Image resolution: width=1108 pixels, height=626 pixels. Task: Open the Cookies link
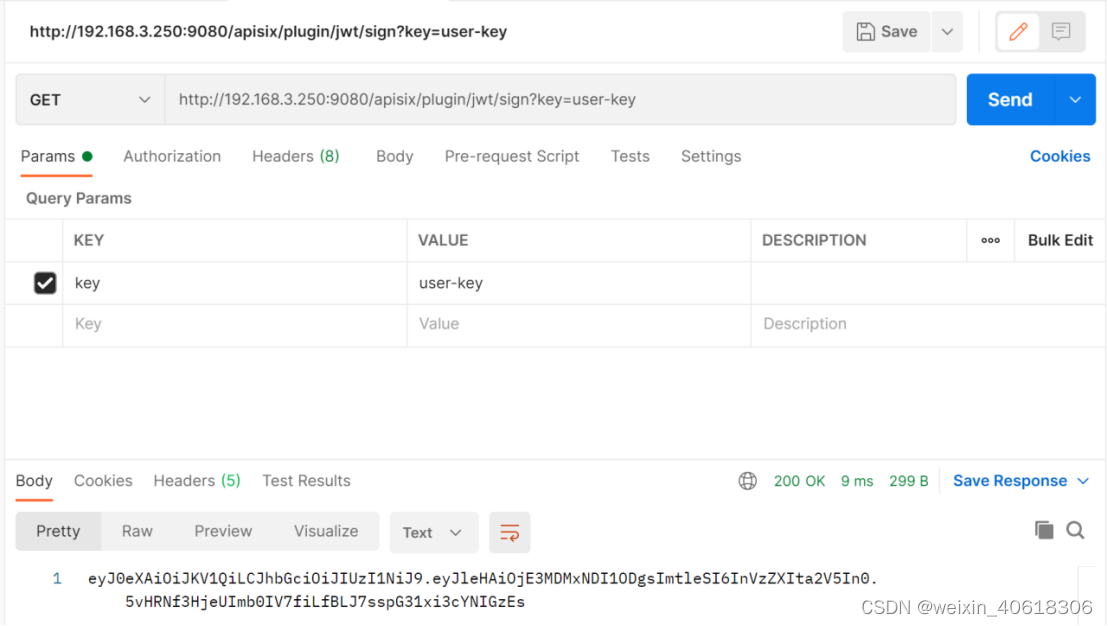pos(1059,157)
